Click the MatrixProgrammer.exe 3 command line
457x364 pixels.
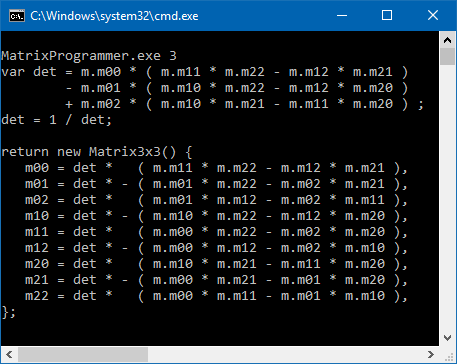(89, 56)
